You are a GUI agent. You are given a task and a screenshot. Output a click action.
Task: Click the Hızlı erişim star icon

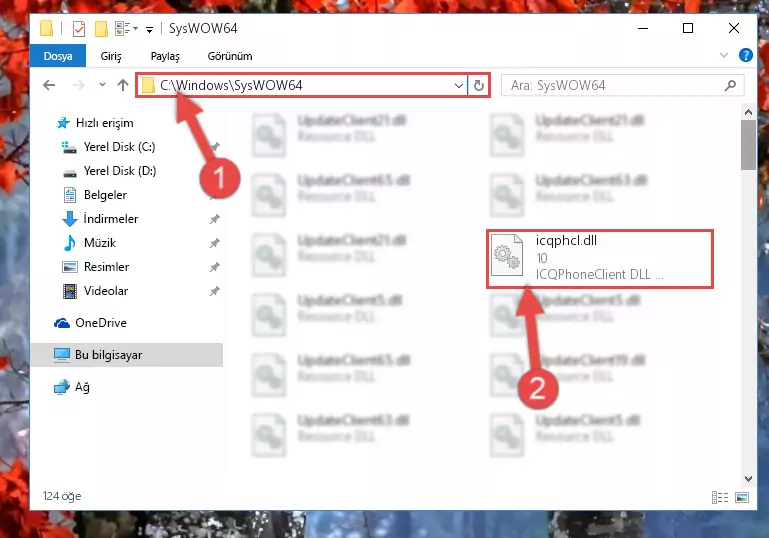click(63, 123)
